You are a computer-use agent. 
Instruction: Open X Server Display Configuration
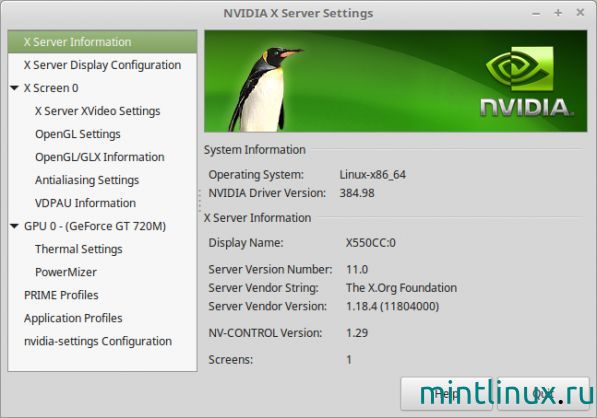pyautogui.click(x=102, y=65)
